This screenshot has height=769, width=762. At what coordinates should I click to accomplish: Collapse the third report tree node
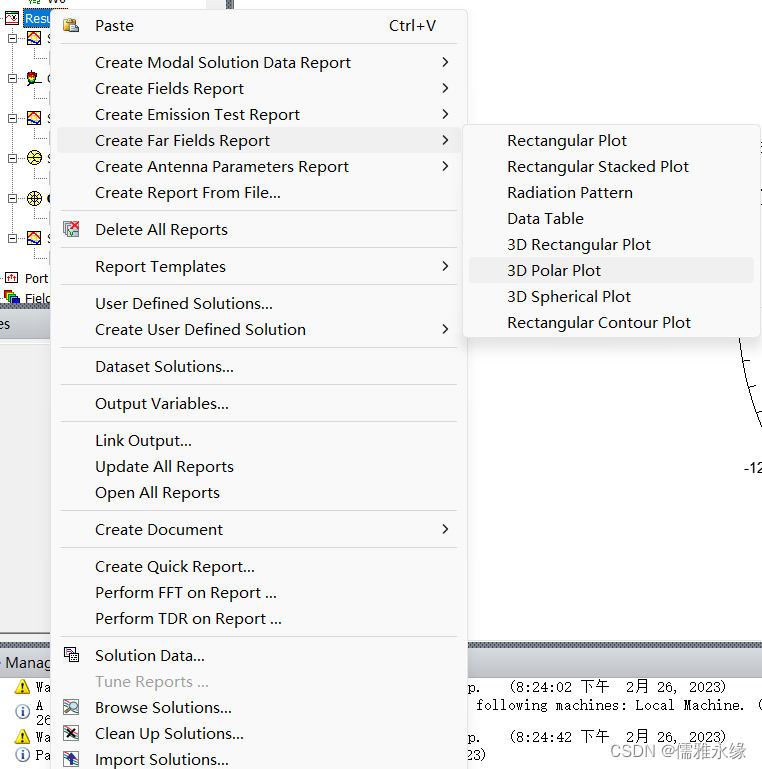(13, 118)
